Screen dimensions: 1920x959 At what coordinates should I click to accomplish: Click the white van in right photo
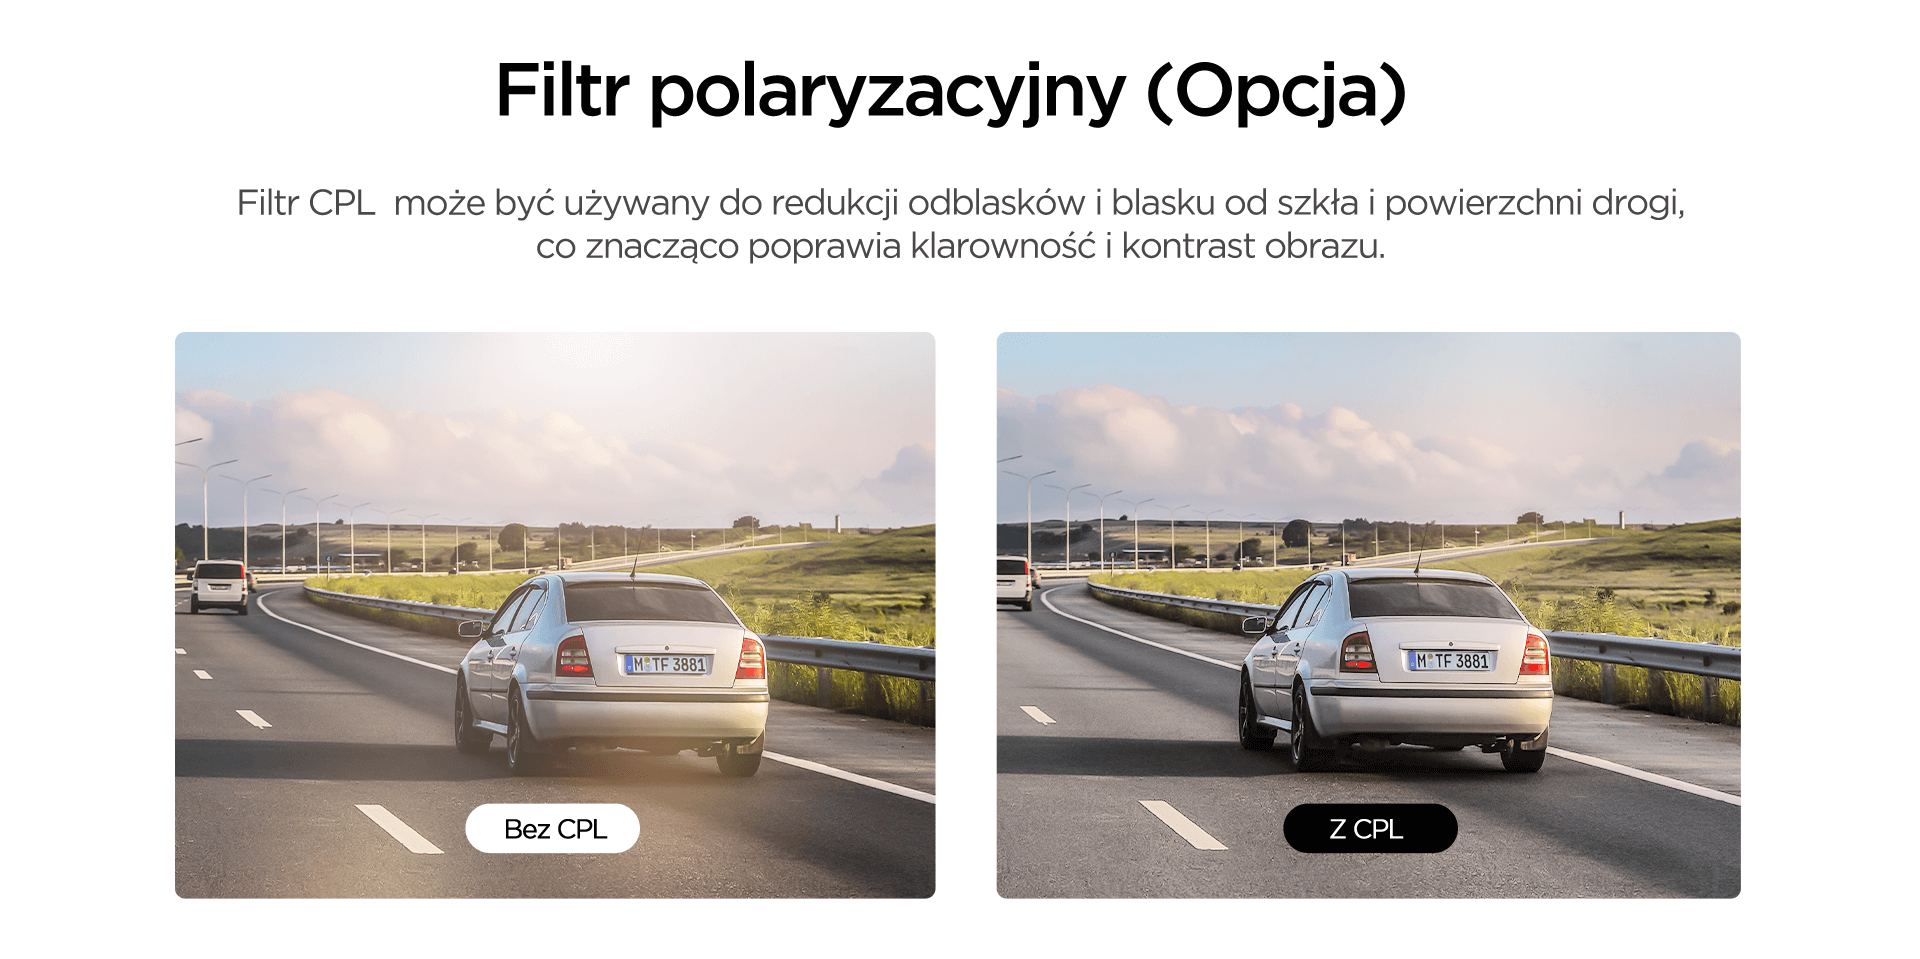(x=1013, y=582)
